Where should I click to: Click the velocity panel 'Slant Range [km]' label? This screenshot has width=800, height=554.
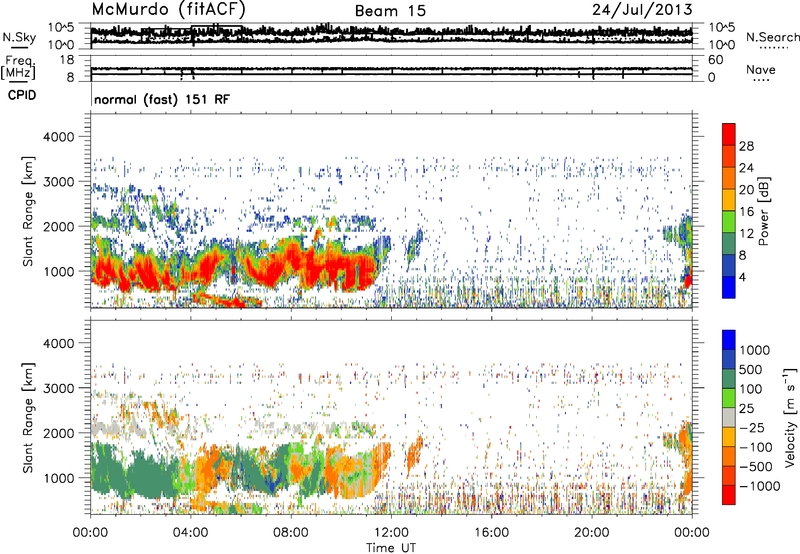[28, 417]
